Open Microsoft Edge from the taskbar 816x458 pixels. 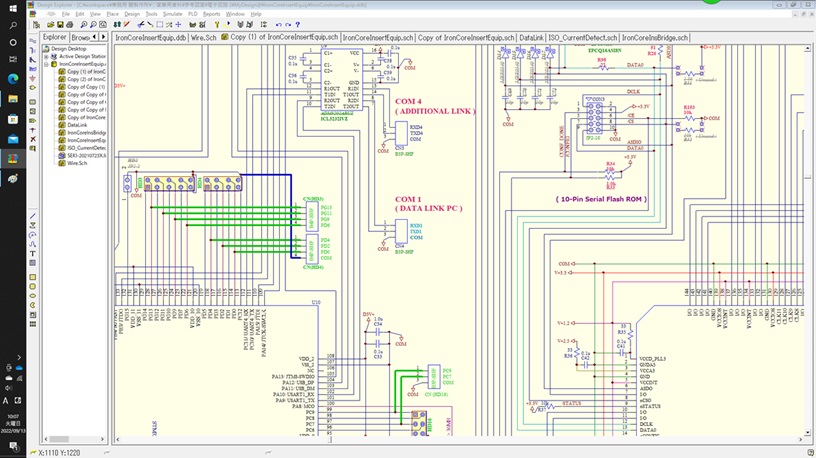(x=14, y=77)
